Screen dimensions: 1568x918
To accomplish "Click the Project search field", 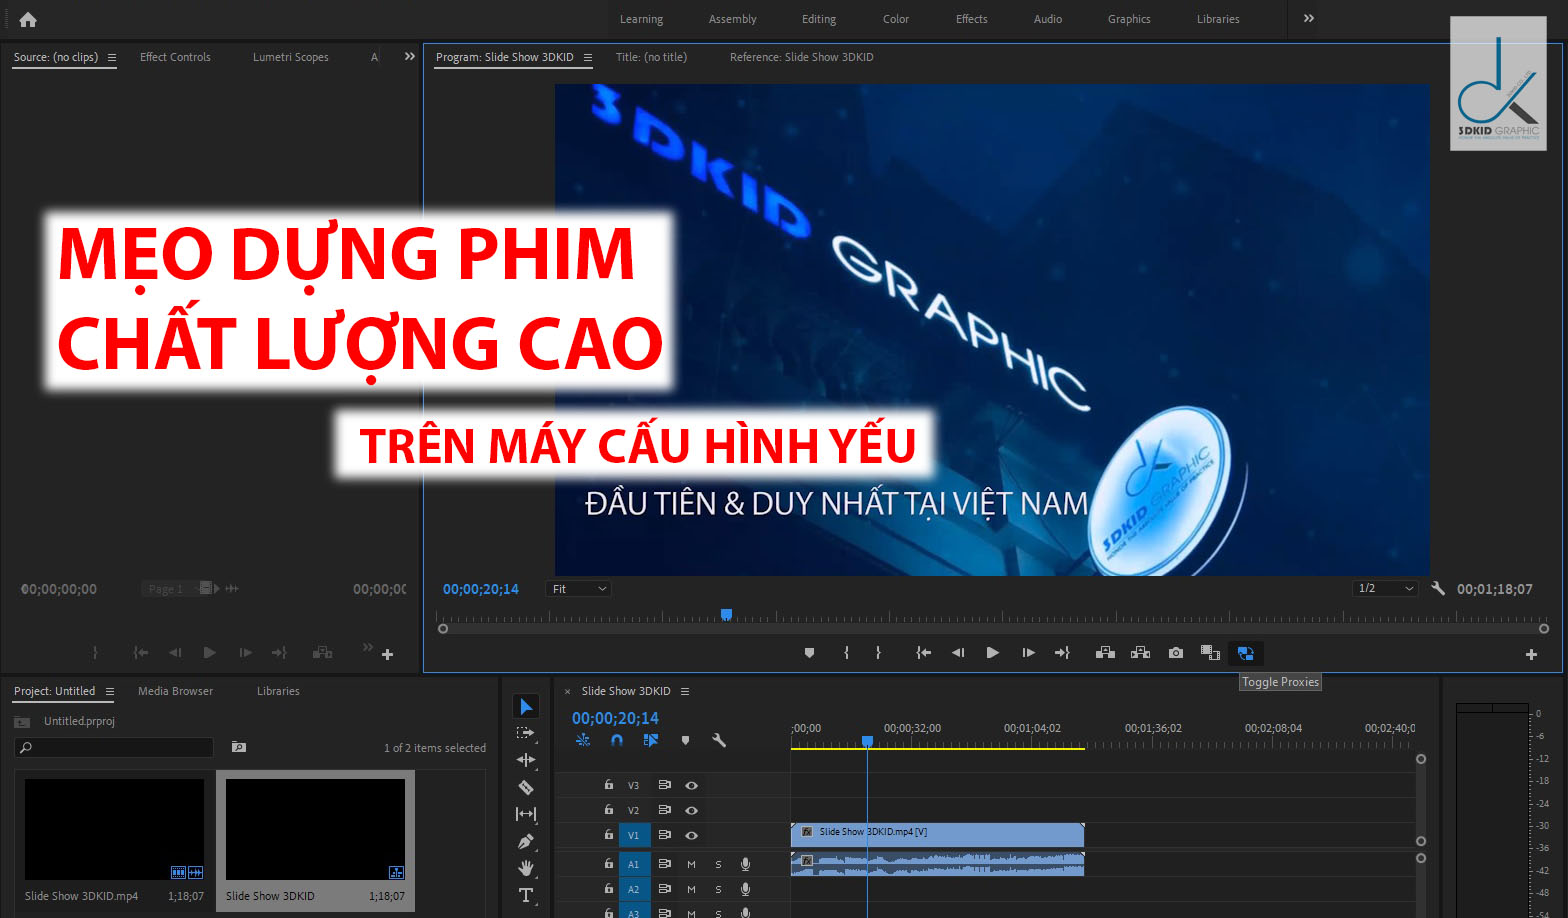I will [x=114, y=747].
